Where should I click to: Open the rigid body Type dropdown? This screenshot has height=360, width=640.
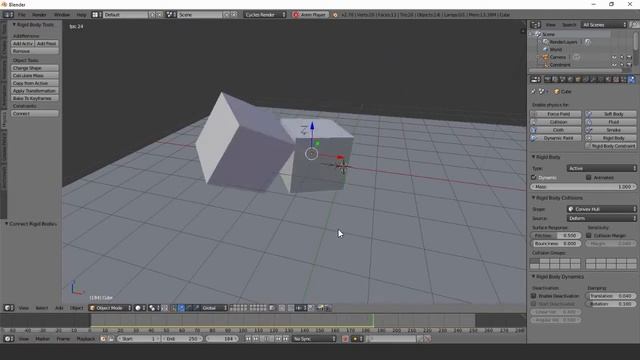602,168
